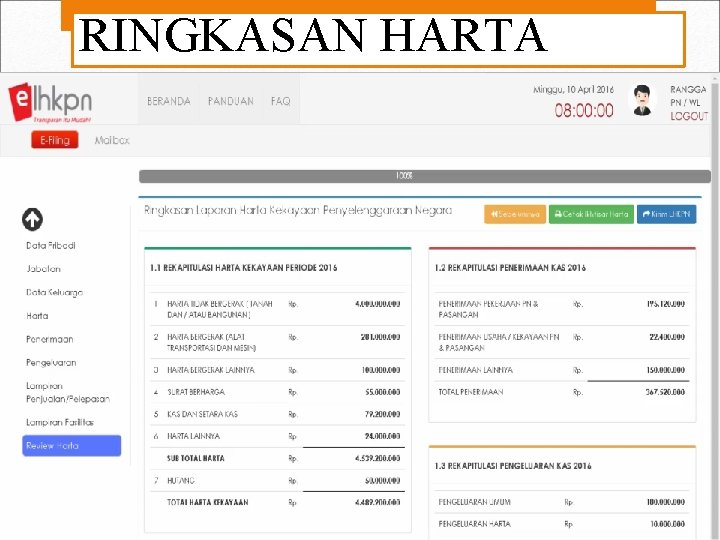Click the 'TOTAL PENERIMAAN' row label
Viewport: 720px width, 540px height.
point(471,392)
